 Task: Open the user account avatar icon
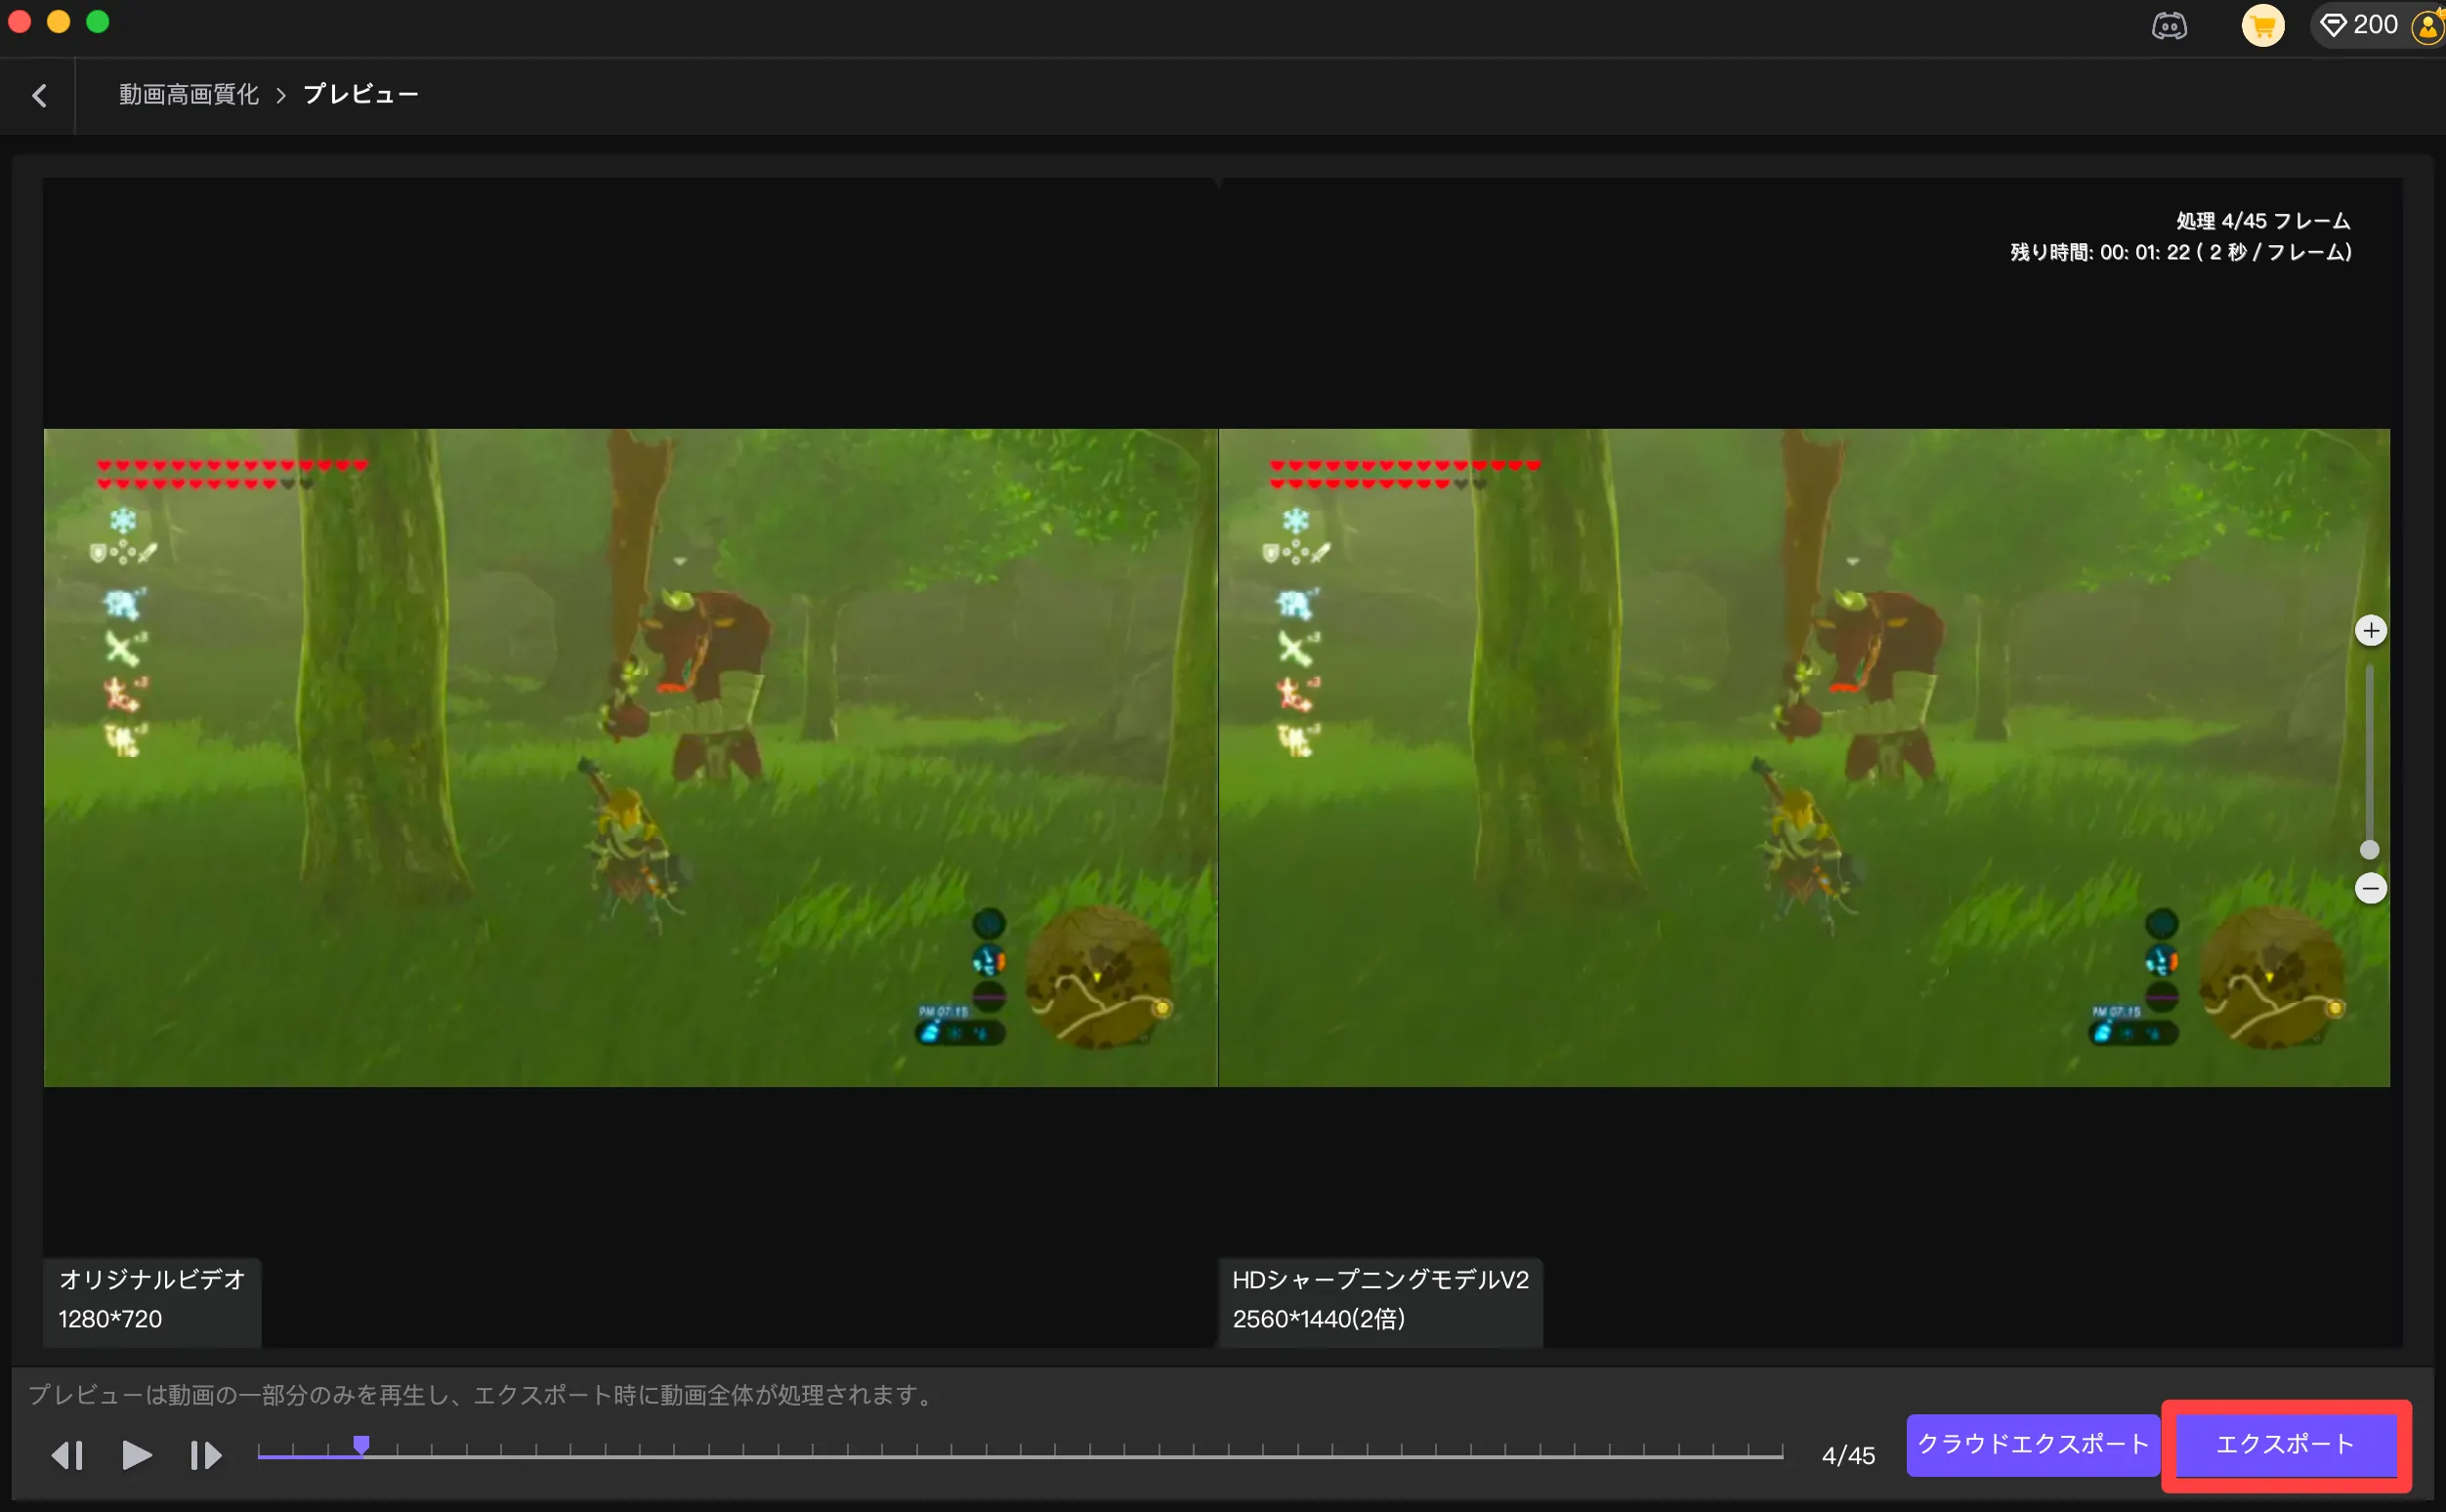click(2430, 25)
